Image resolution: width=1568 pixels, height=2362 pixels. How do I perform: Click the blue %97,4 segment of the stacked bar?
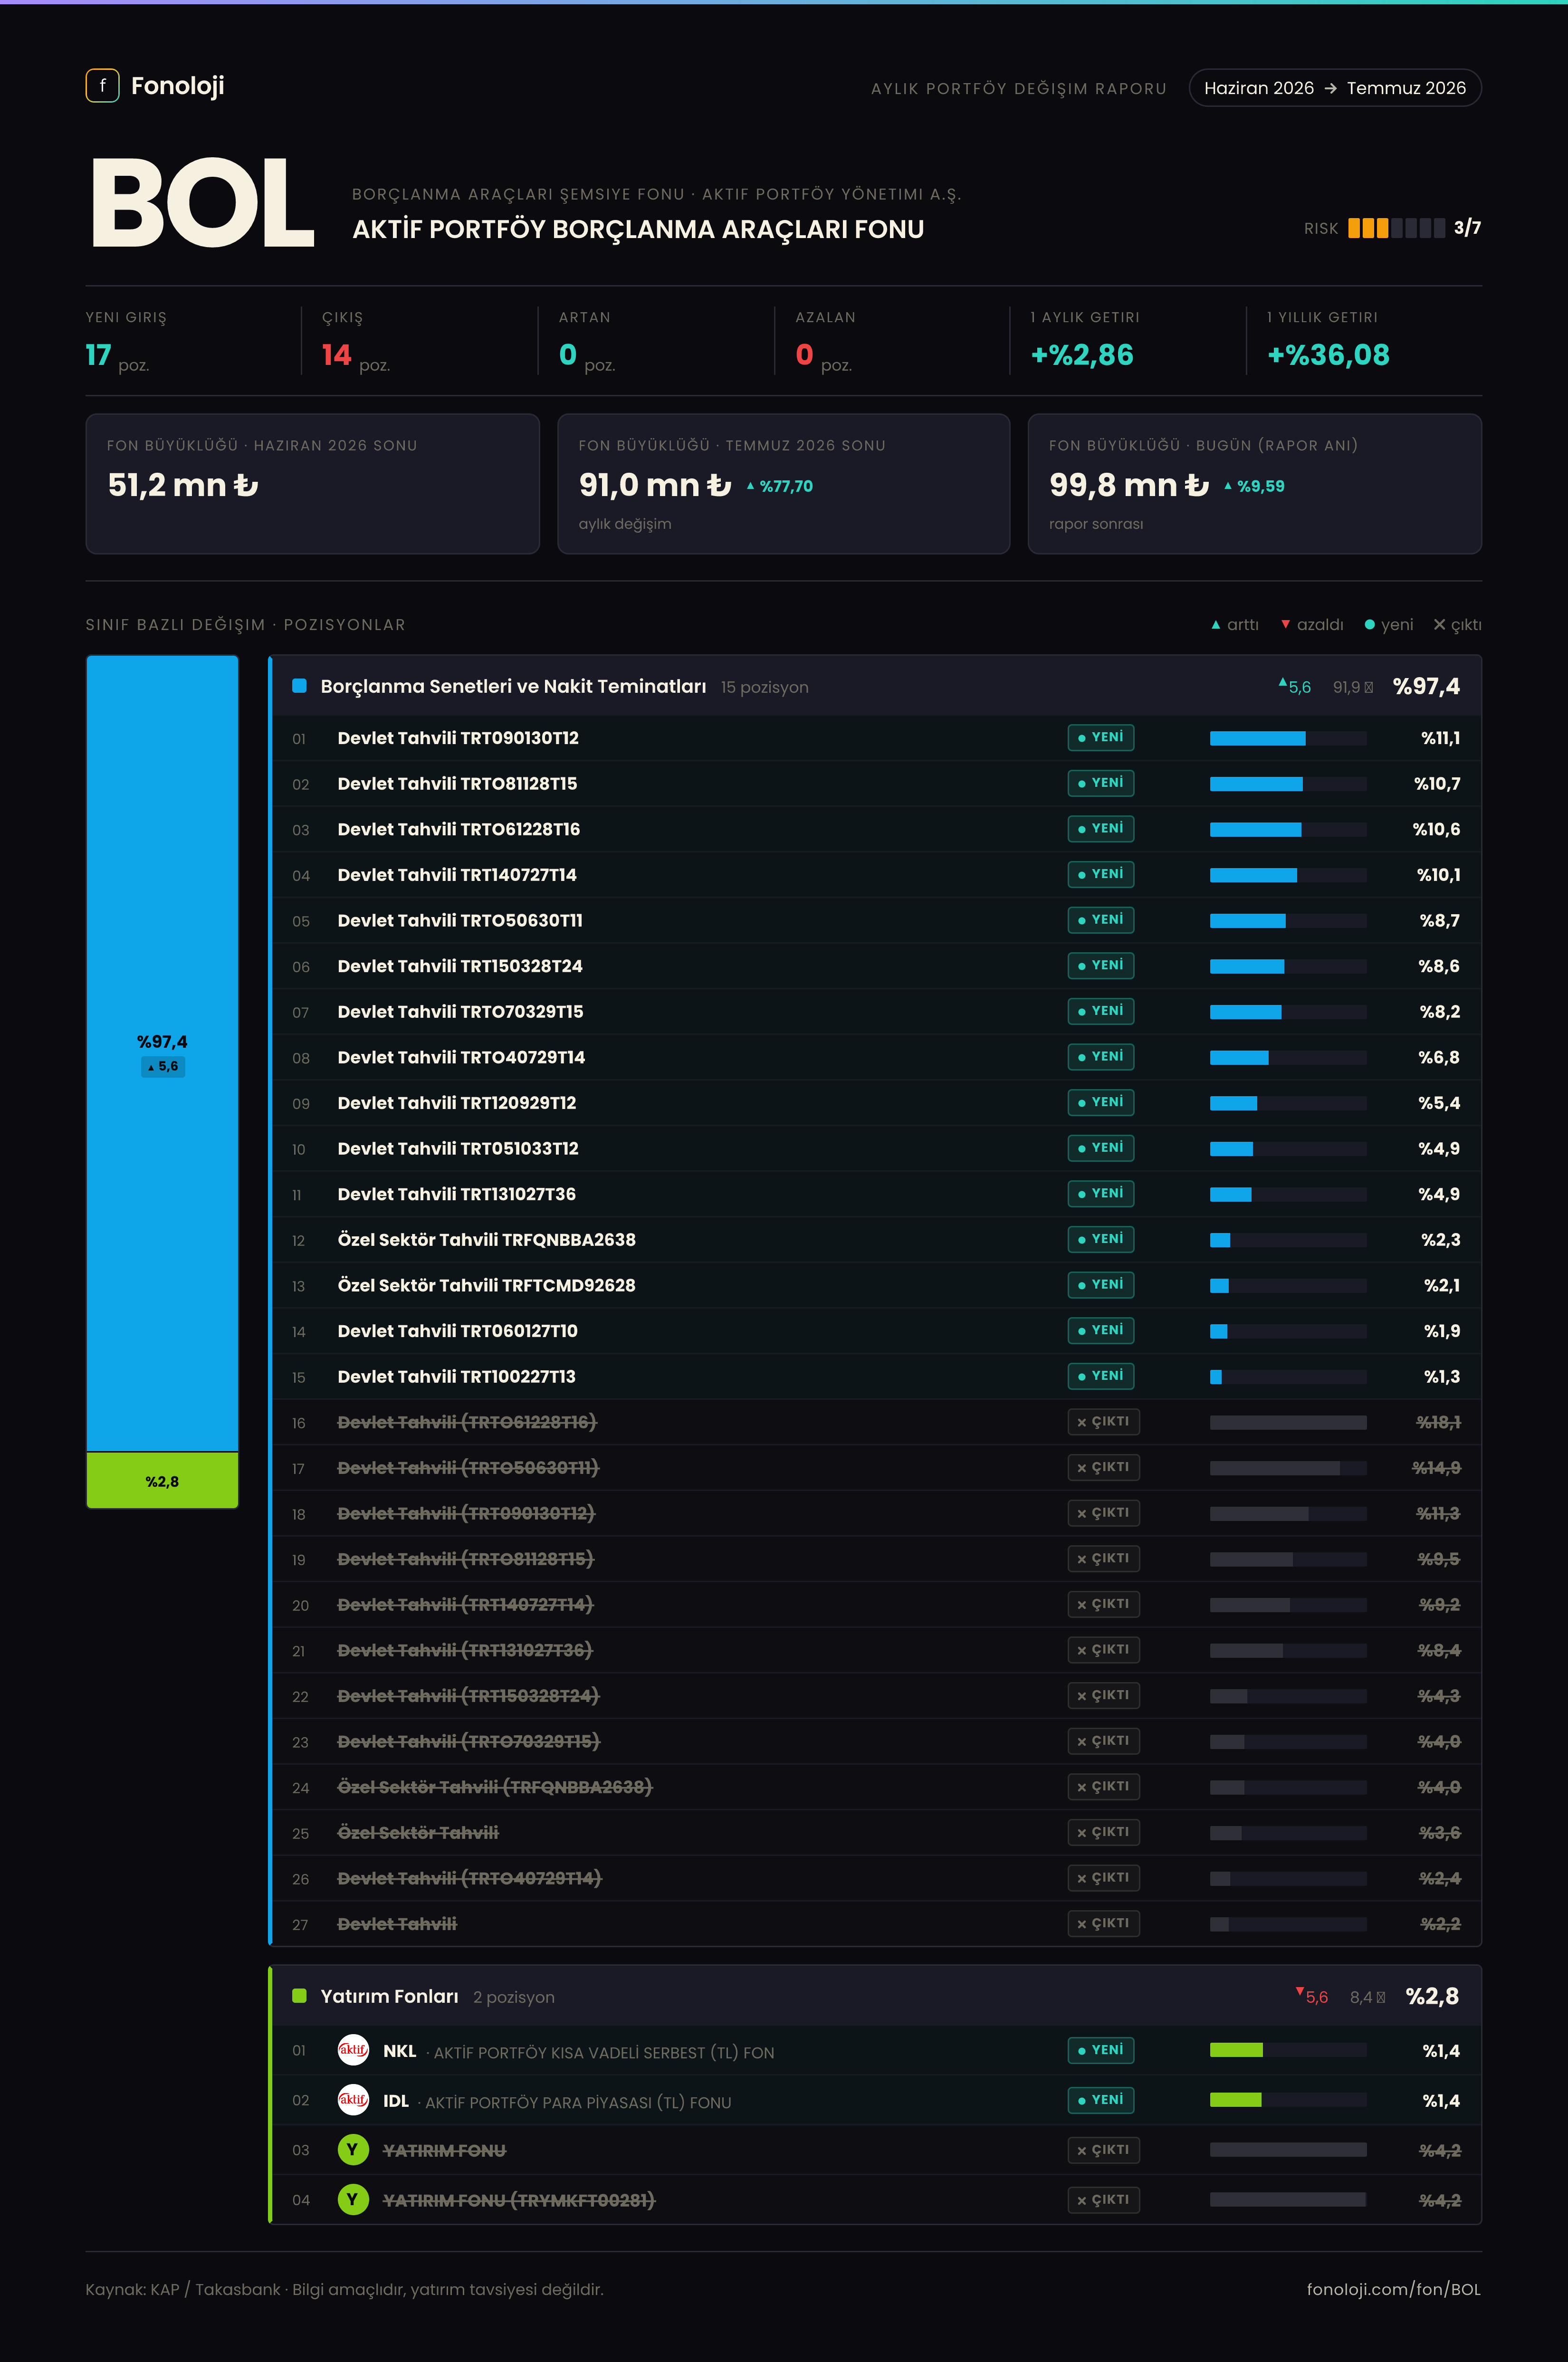[162, 1053]
